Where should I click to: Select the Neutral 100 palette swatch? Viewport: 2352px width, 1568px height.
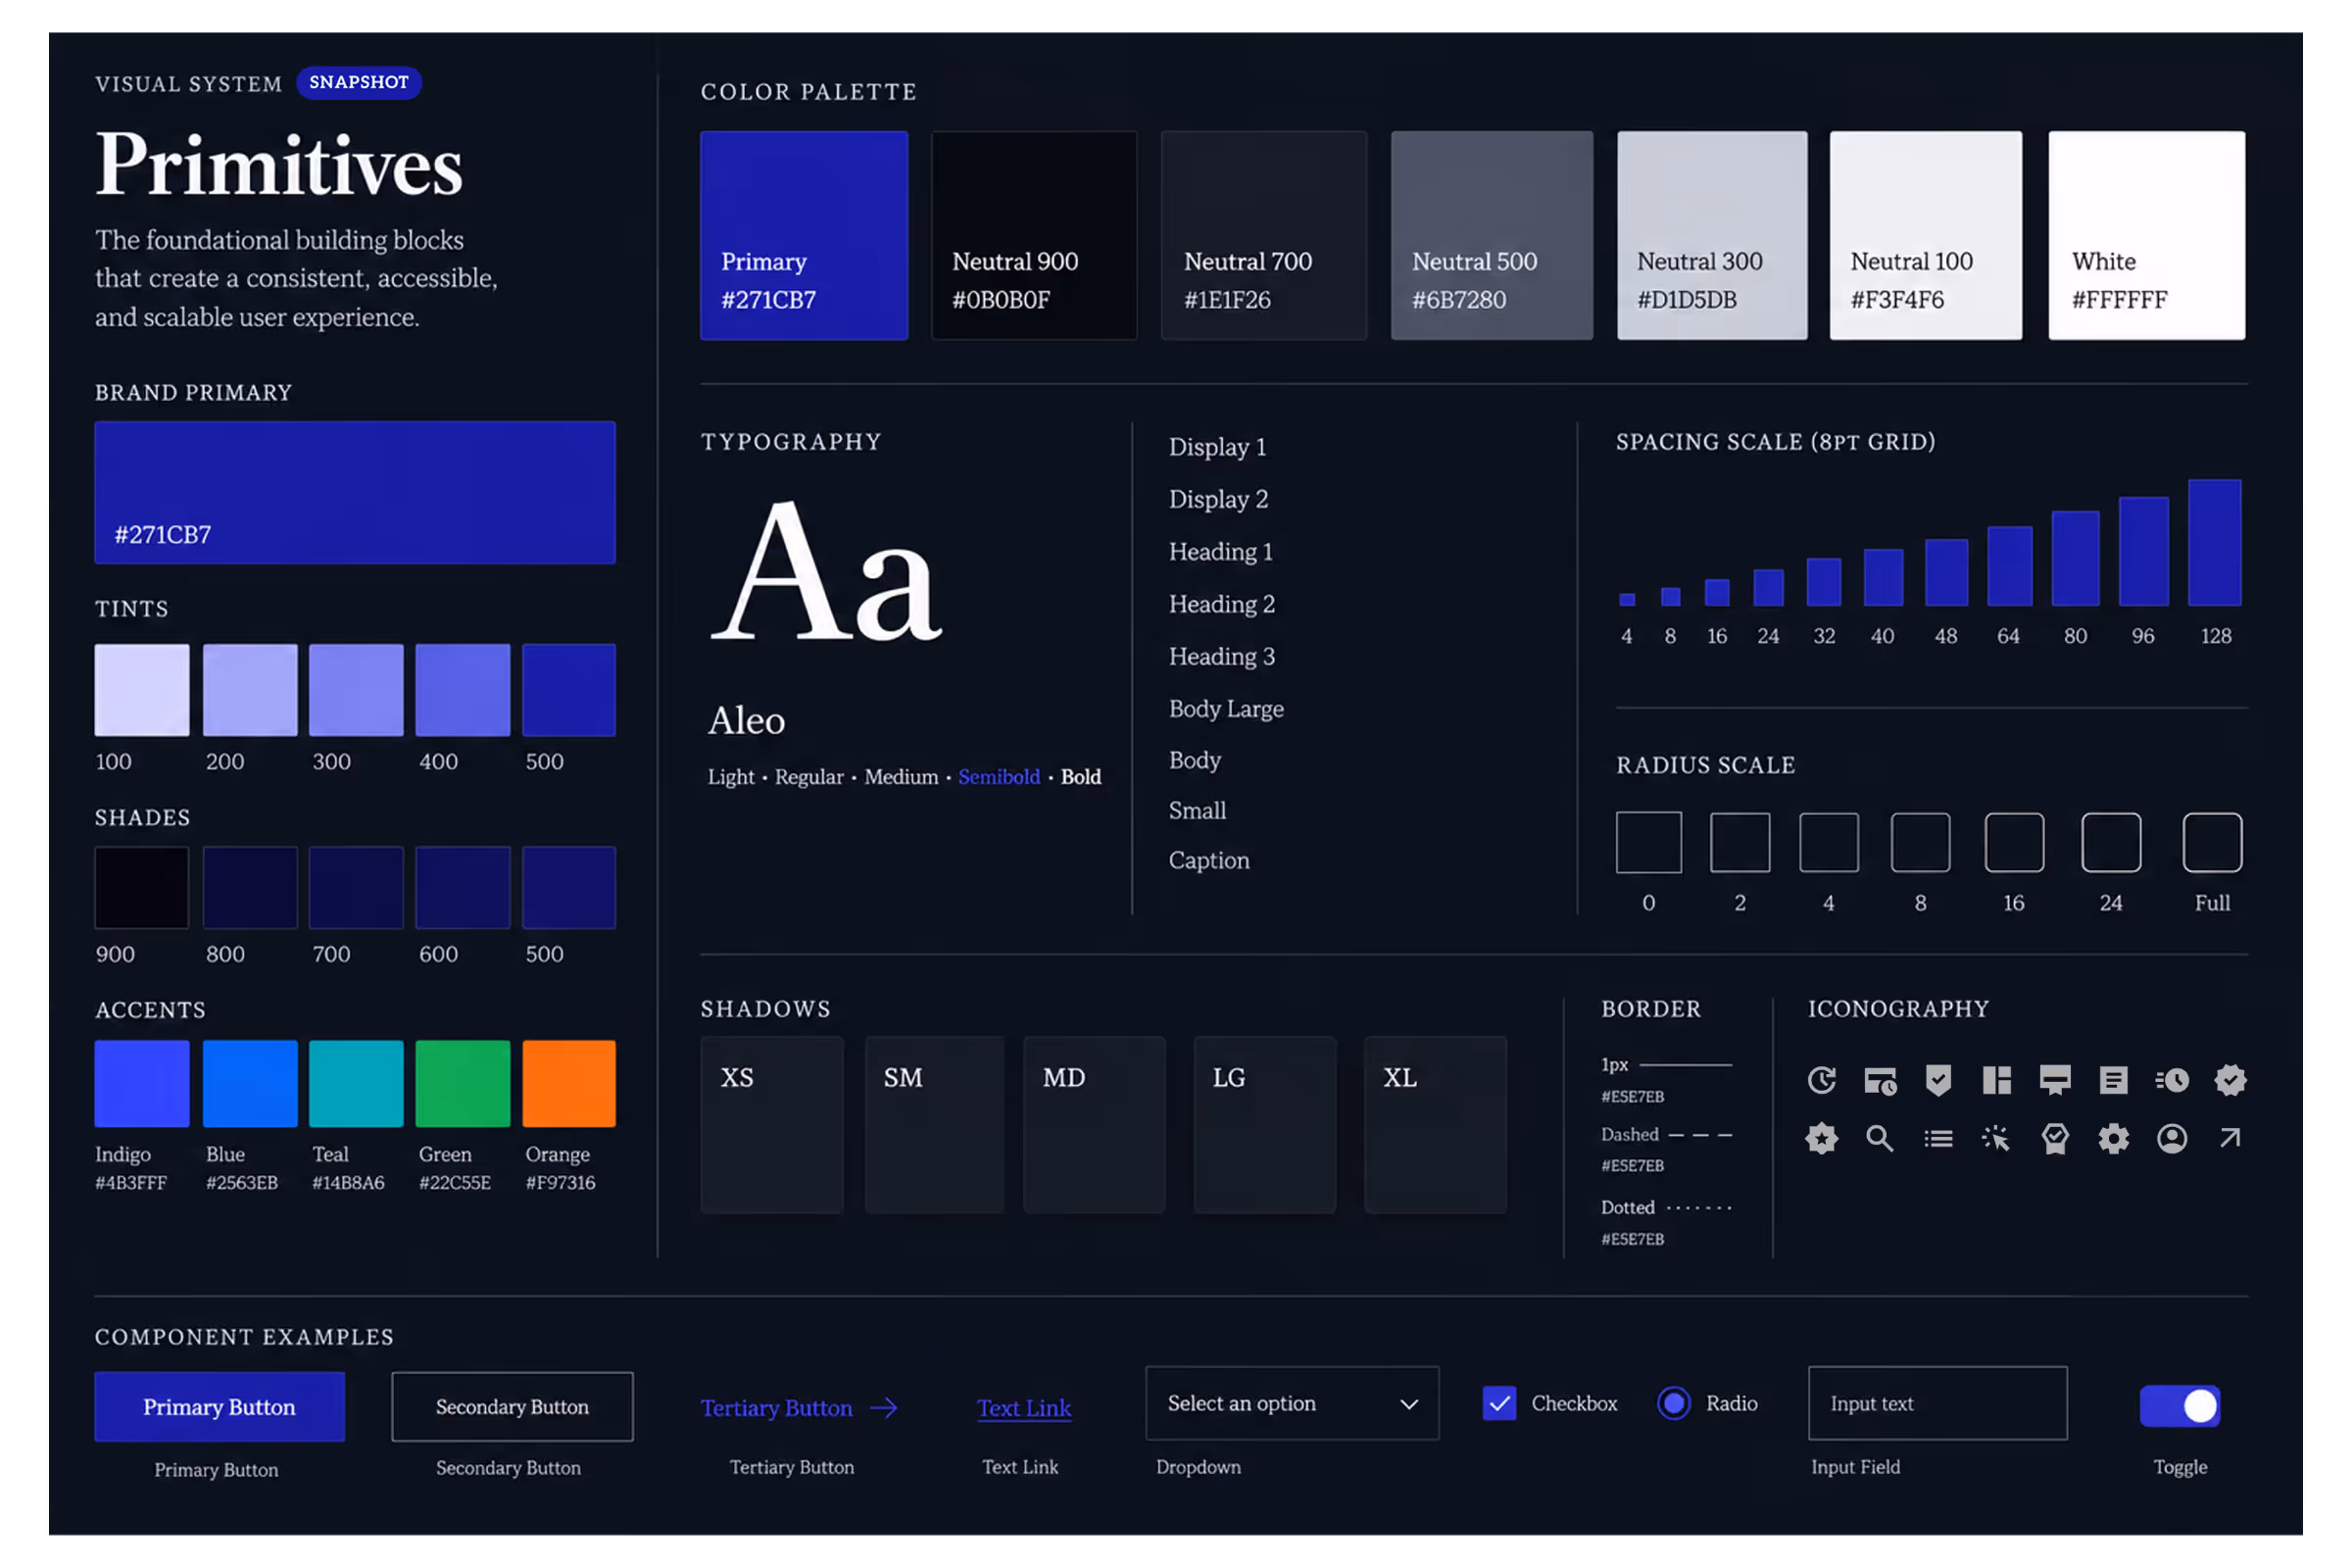tap(1926, 236)
